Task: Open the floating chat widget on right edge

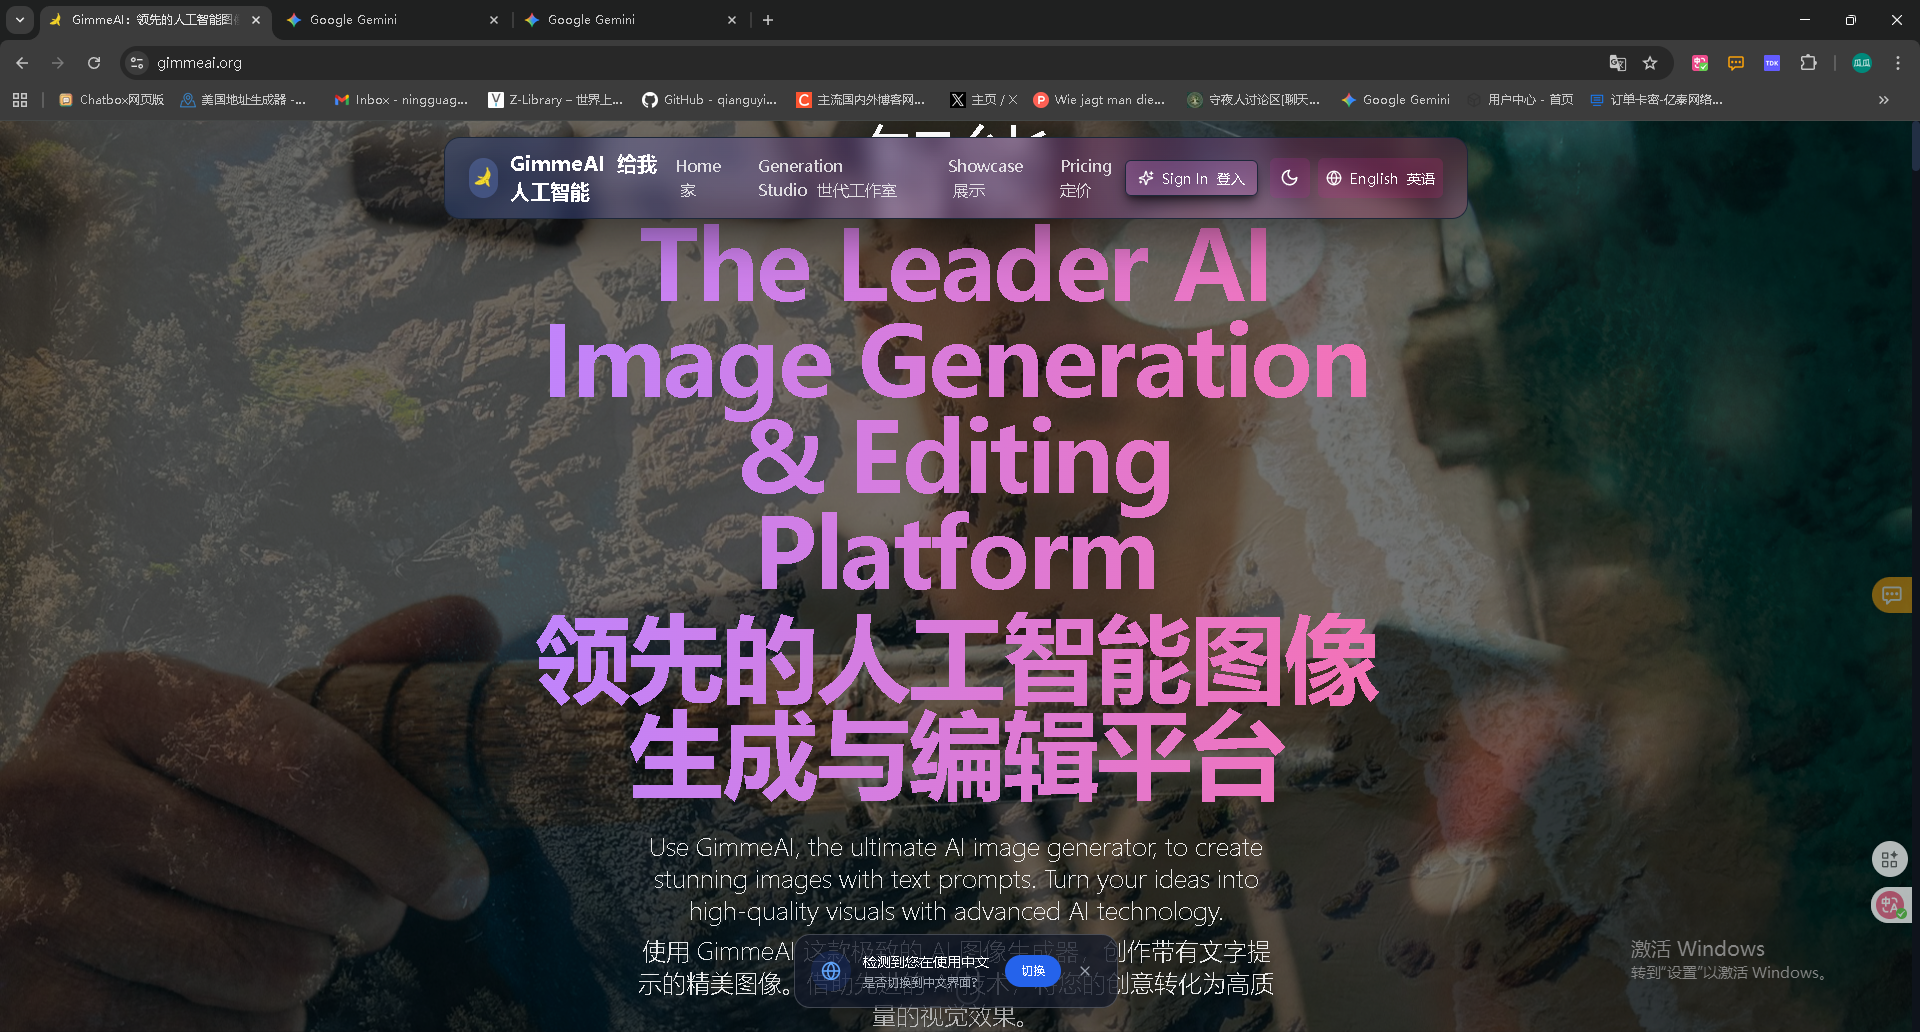Action: [1891, 594]
